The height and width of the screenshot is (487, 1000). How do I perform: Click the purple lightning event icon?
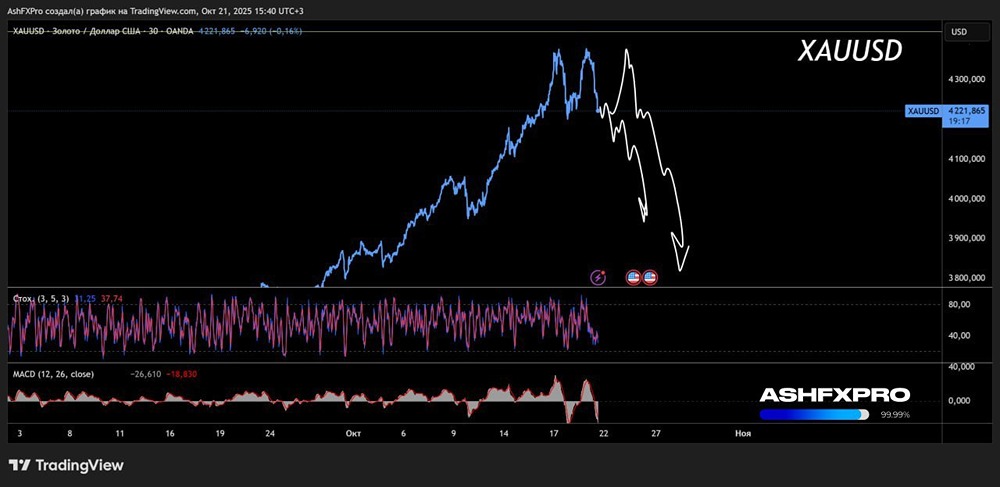click(x=598, y=277)
